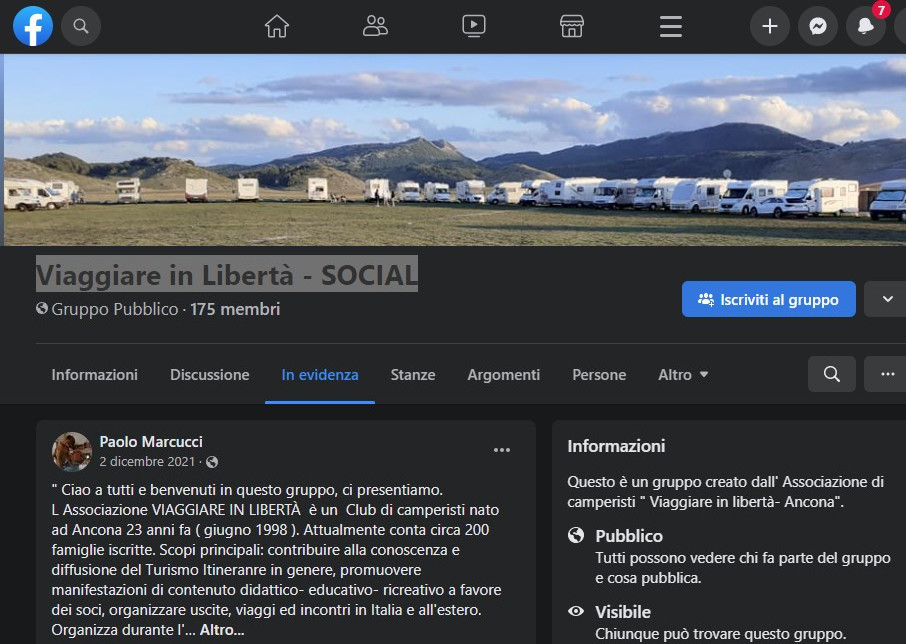Click the plus Create icon
The width and height of the screenshot is (906, 644).
pos(770,26)
